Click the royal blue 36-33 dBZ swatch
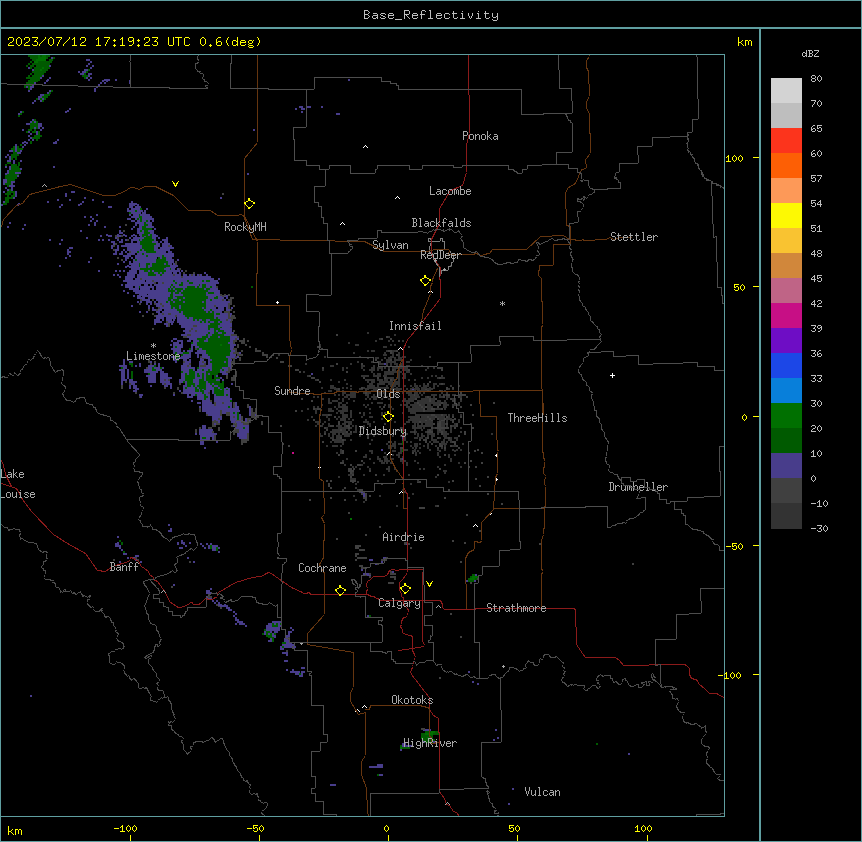Image resolution: width=862 pixels, height=842 pixels. point(786,365)
